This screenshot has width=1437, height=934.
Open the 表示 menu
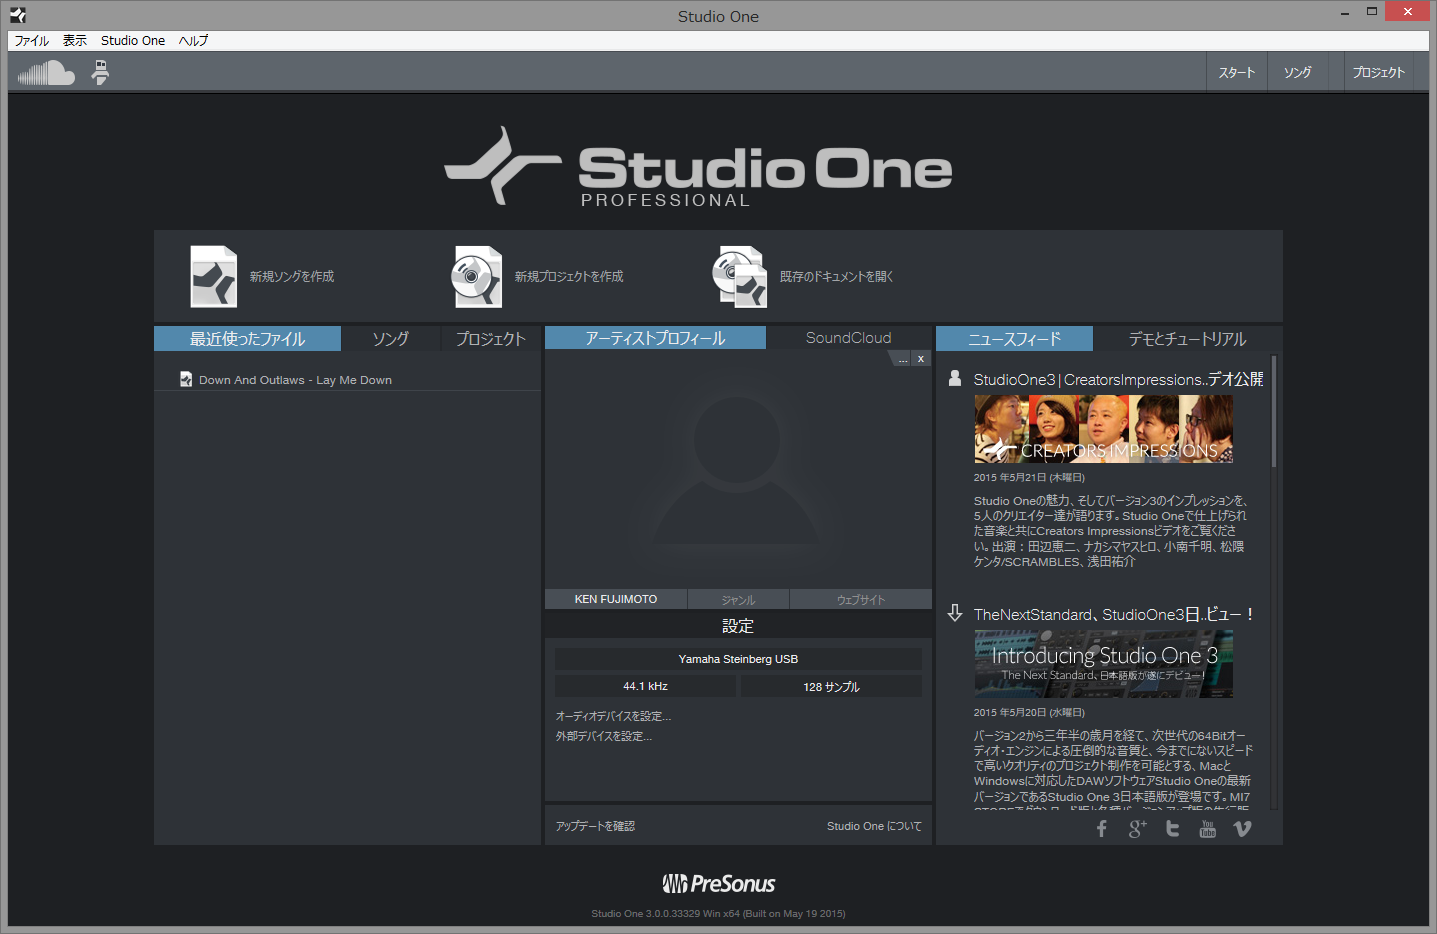pyautogui.click(x=75, y=41)
